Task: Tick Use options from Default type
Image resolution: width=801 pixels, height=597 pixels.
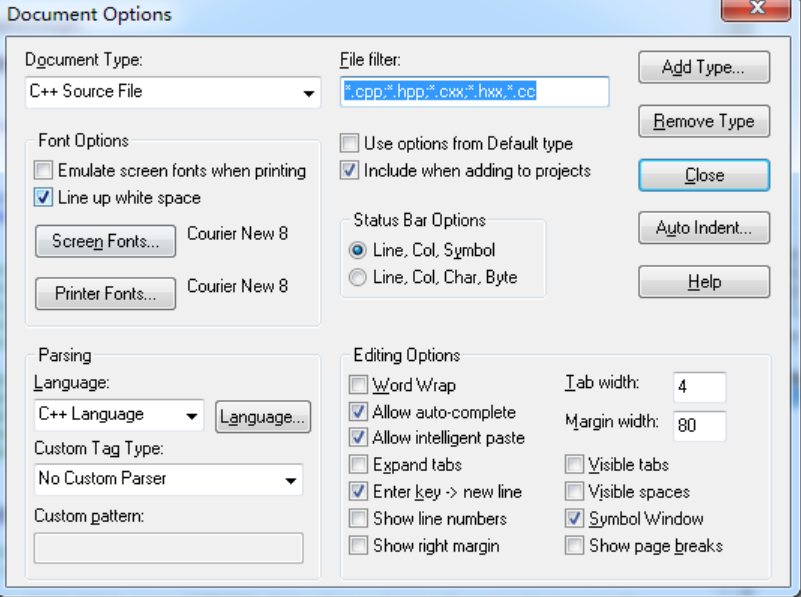Action: point(349,143)
